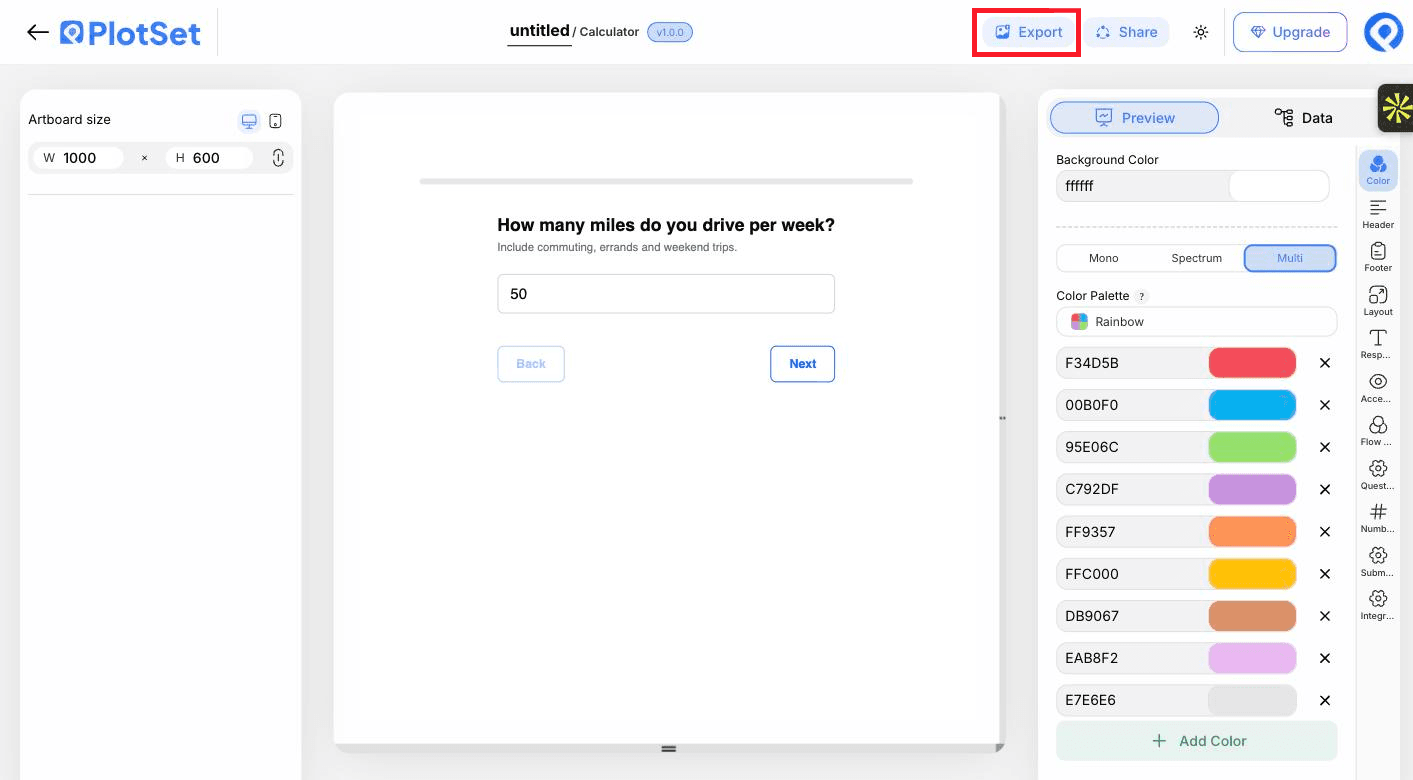Viewport: 1413px width, 780px height.
Task: Click the Upgrade button
Action: 1290,32
